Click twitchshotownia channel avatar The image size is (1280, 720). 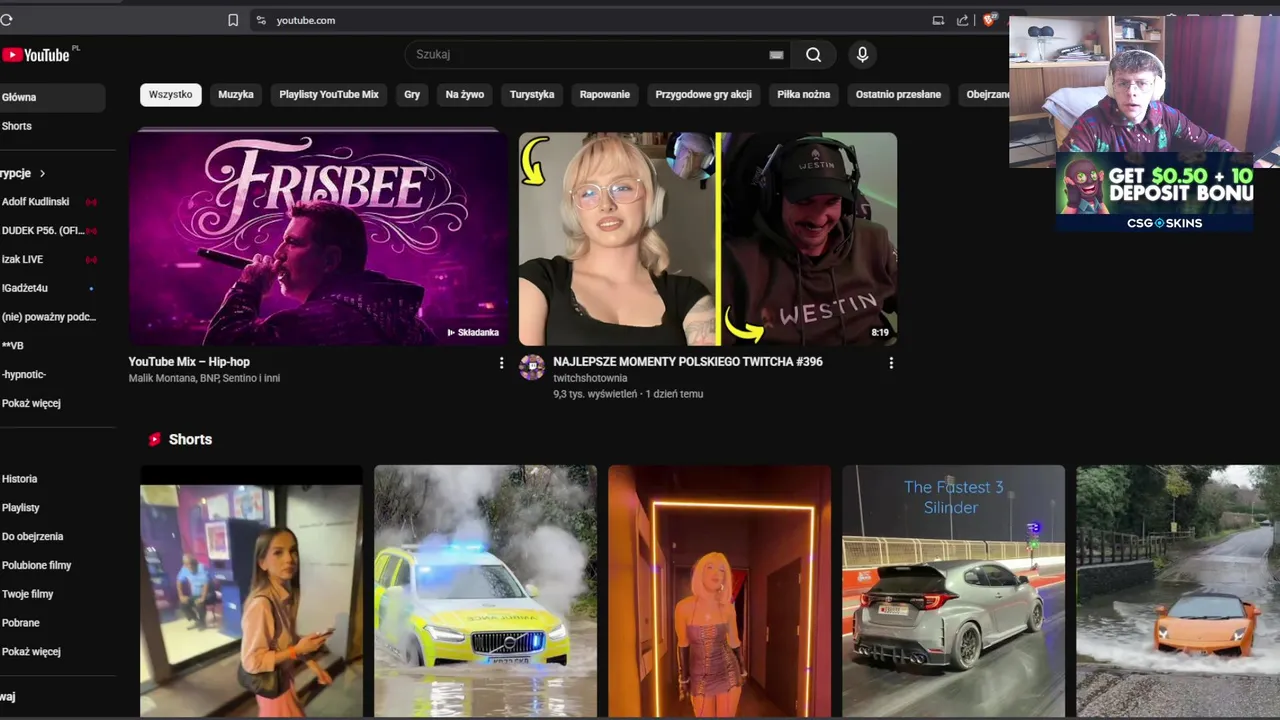coord(531,367)
